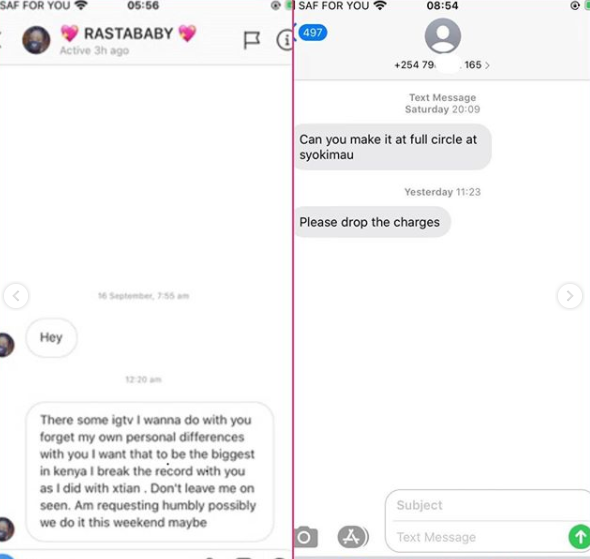Open the info icon beside the flag
The width and height of the screenshot is (590, 559).
[x=284, y=39]
